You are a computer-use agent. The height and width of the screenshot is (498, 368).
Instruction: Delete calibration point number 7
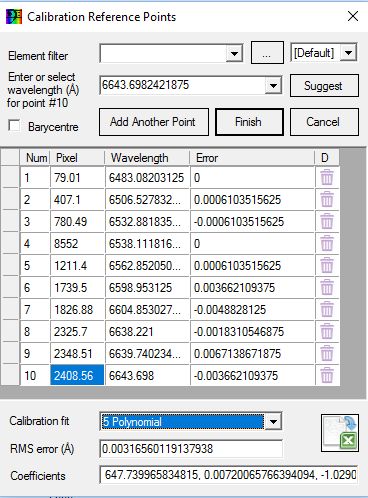tap(327, 309)
